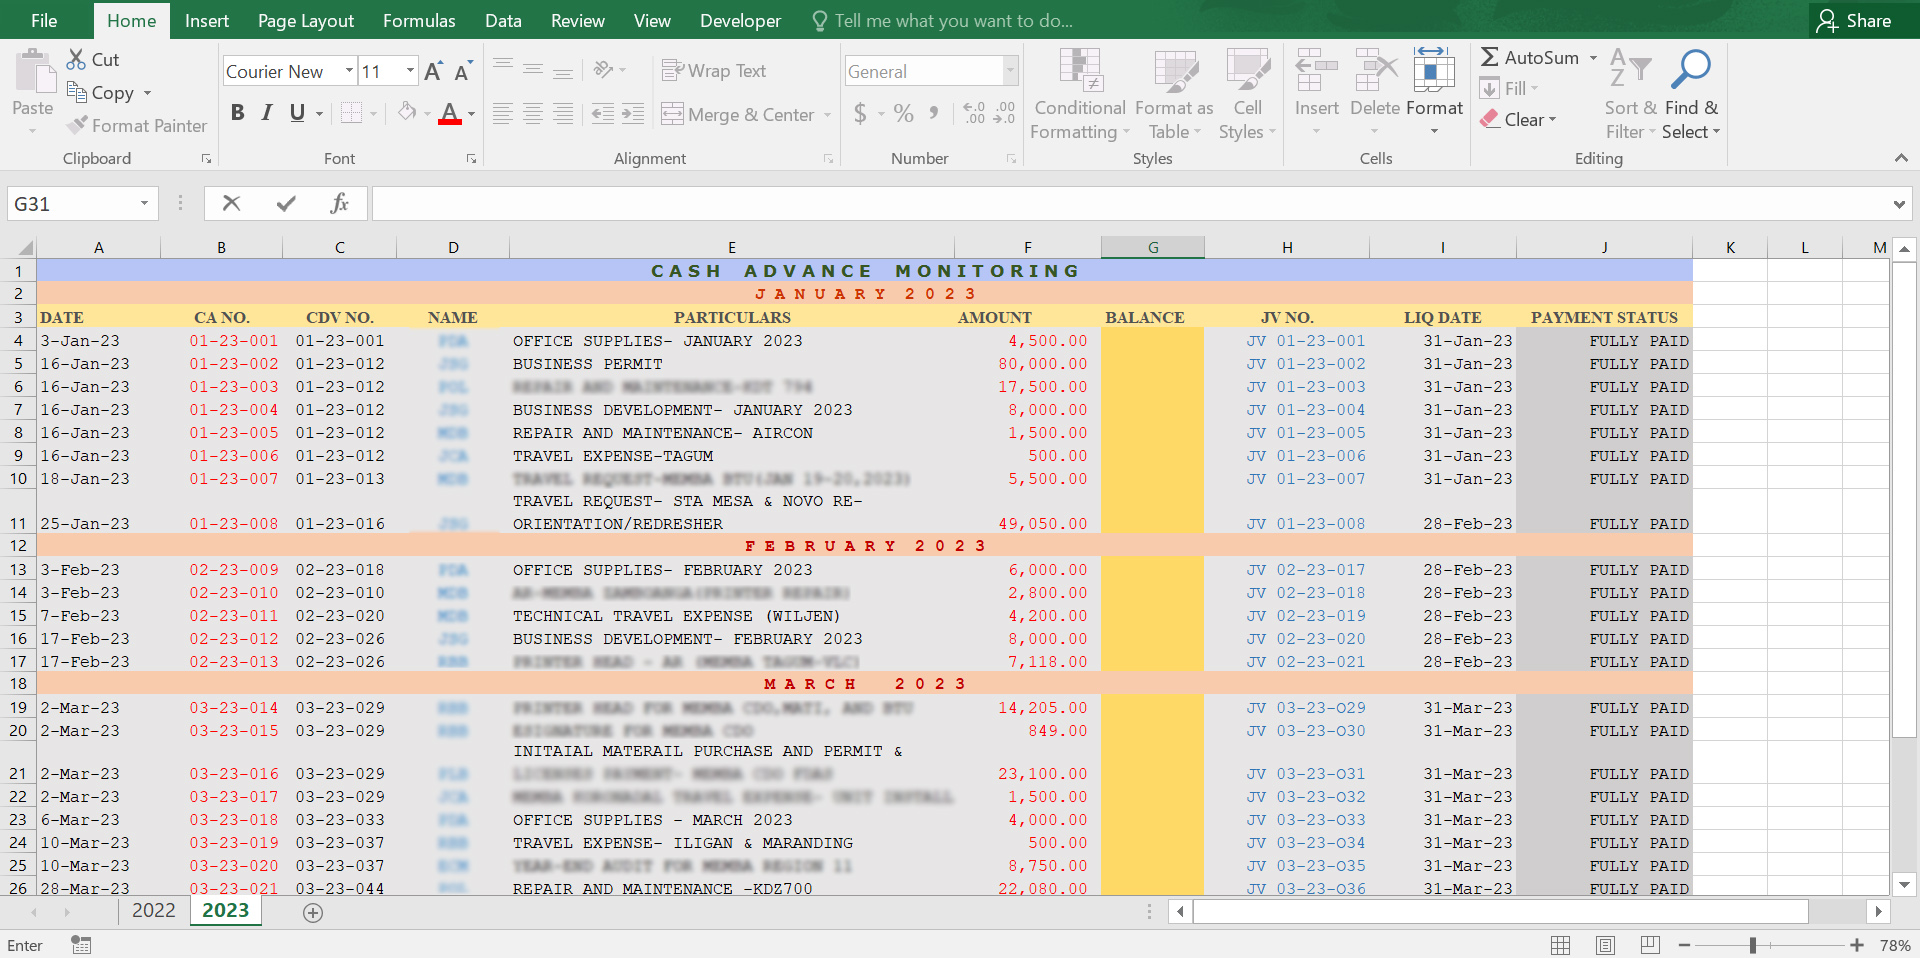The image size is (1920, 958).
Task: Toggle Italic formatting
Action: click(x=267, y=113)
